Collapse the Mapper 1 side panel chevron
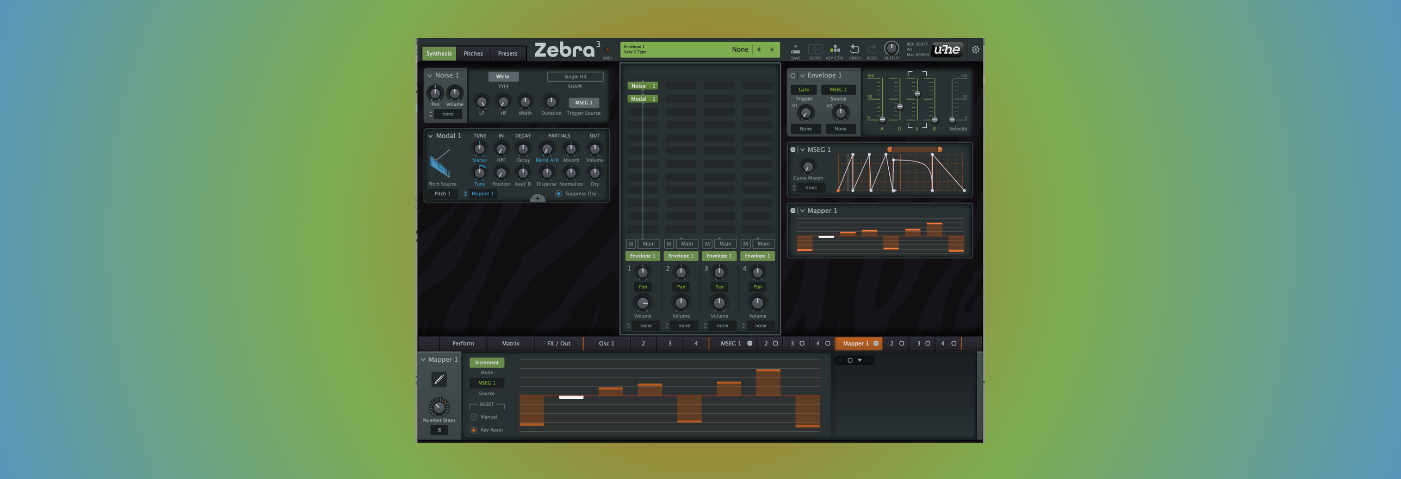 [x=802, y=211]
